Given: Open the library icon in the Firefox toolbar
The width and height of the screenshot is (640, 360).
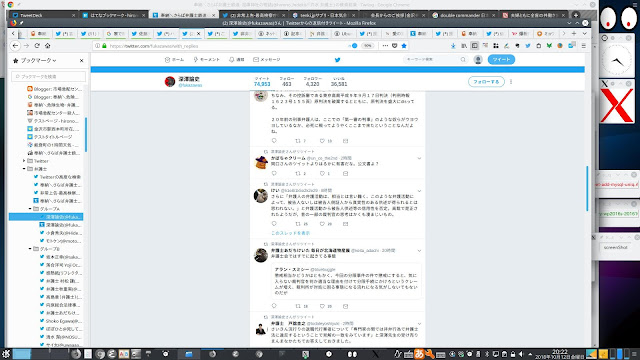Looking at the screenshot, I should point(464,46).
